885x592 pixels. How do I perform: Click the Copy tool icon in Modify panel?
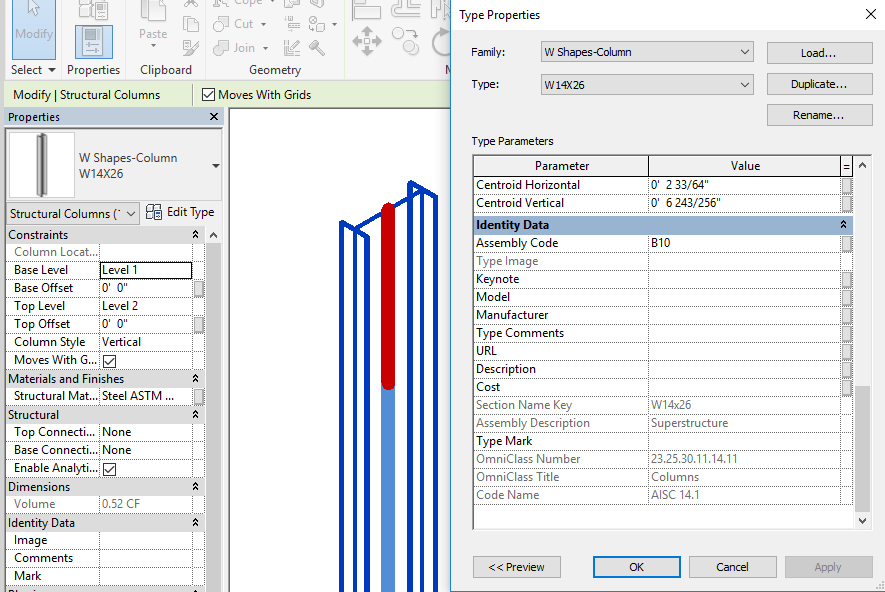click(405, 41)
